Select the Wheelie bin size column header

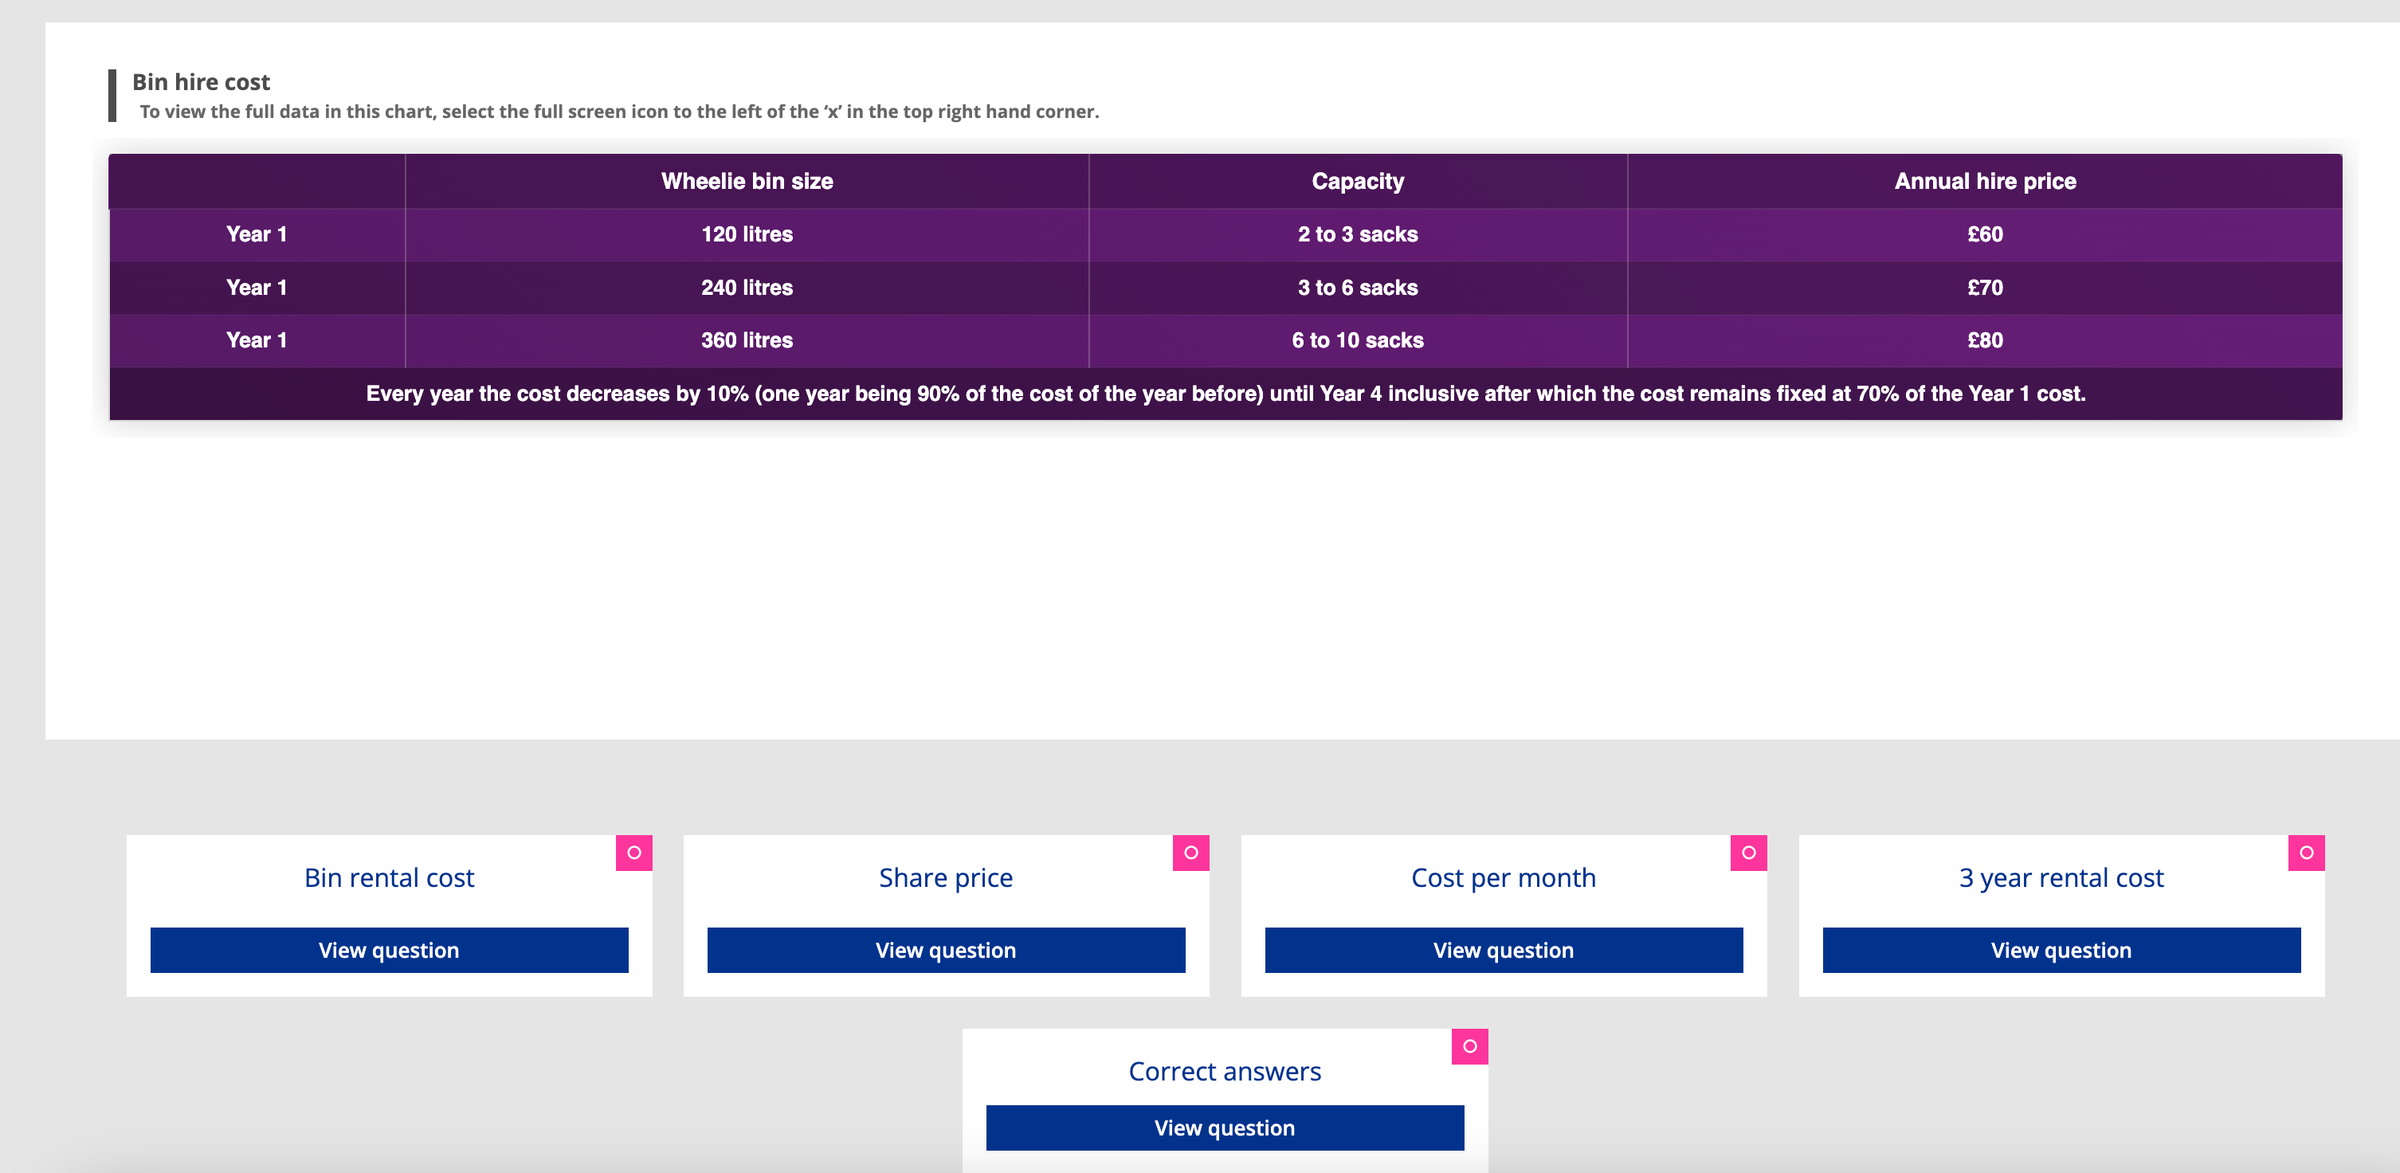tap(746, 181)
